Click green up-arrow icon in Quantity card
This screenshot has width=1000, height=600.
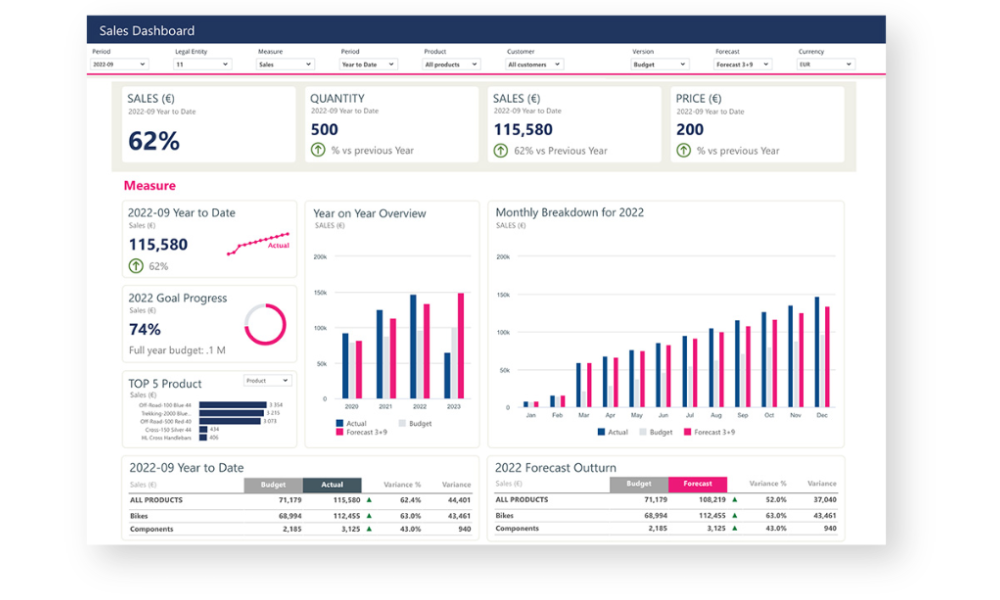coord(318,150)
